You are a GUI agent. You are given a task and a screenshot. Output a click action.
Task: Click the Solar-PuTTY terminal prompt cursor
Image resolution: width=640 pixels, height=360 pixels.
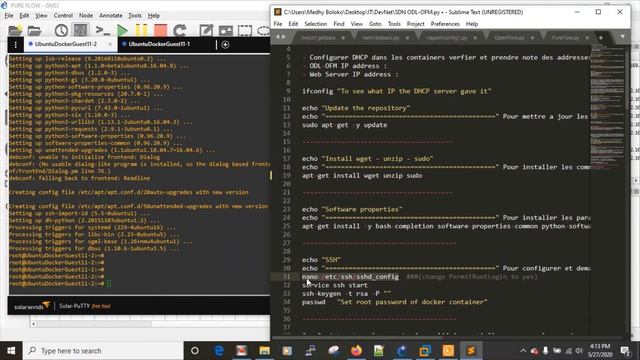point(109,283)
